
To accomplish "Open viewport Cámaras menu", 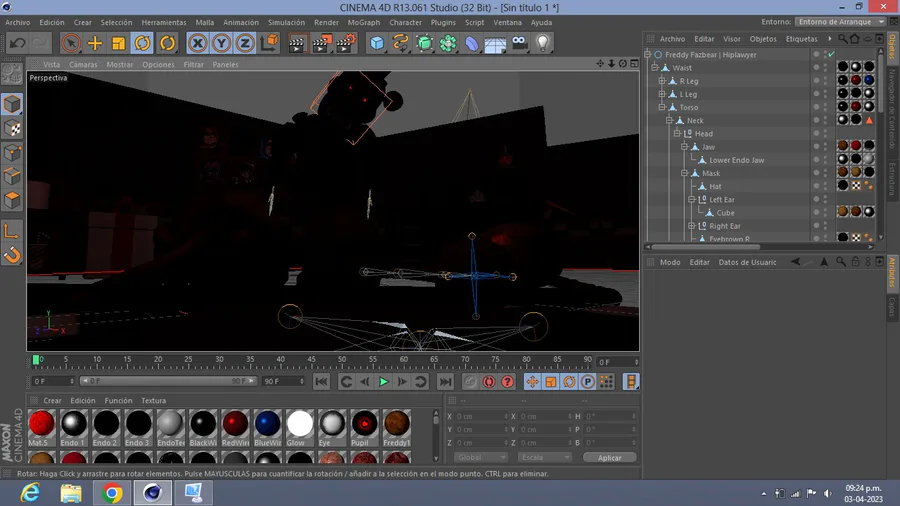I will 83,65.
